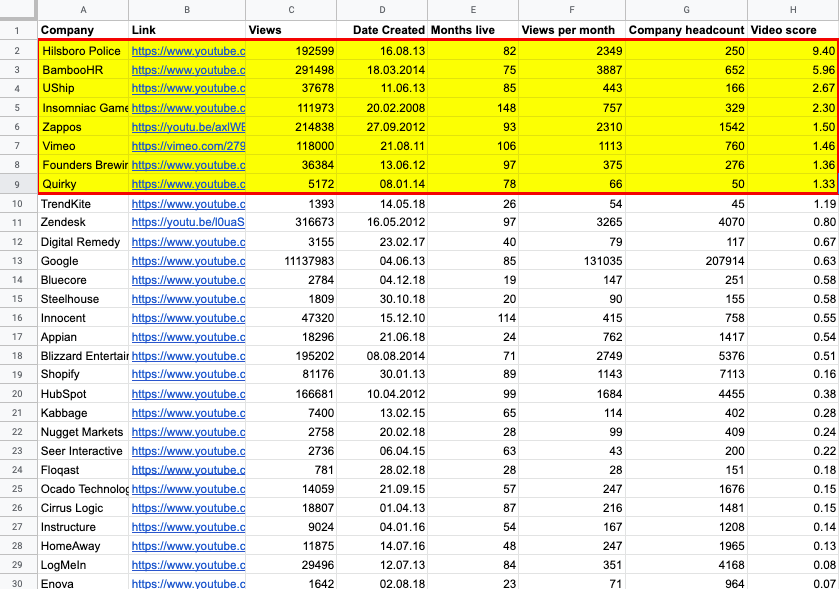Screen dimensions: 839x589
Task: Click date cell 08.08.2014
Action: tap(382, 356)
